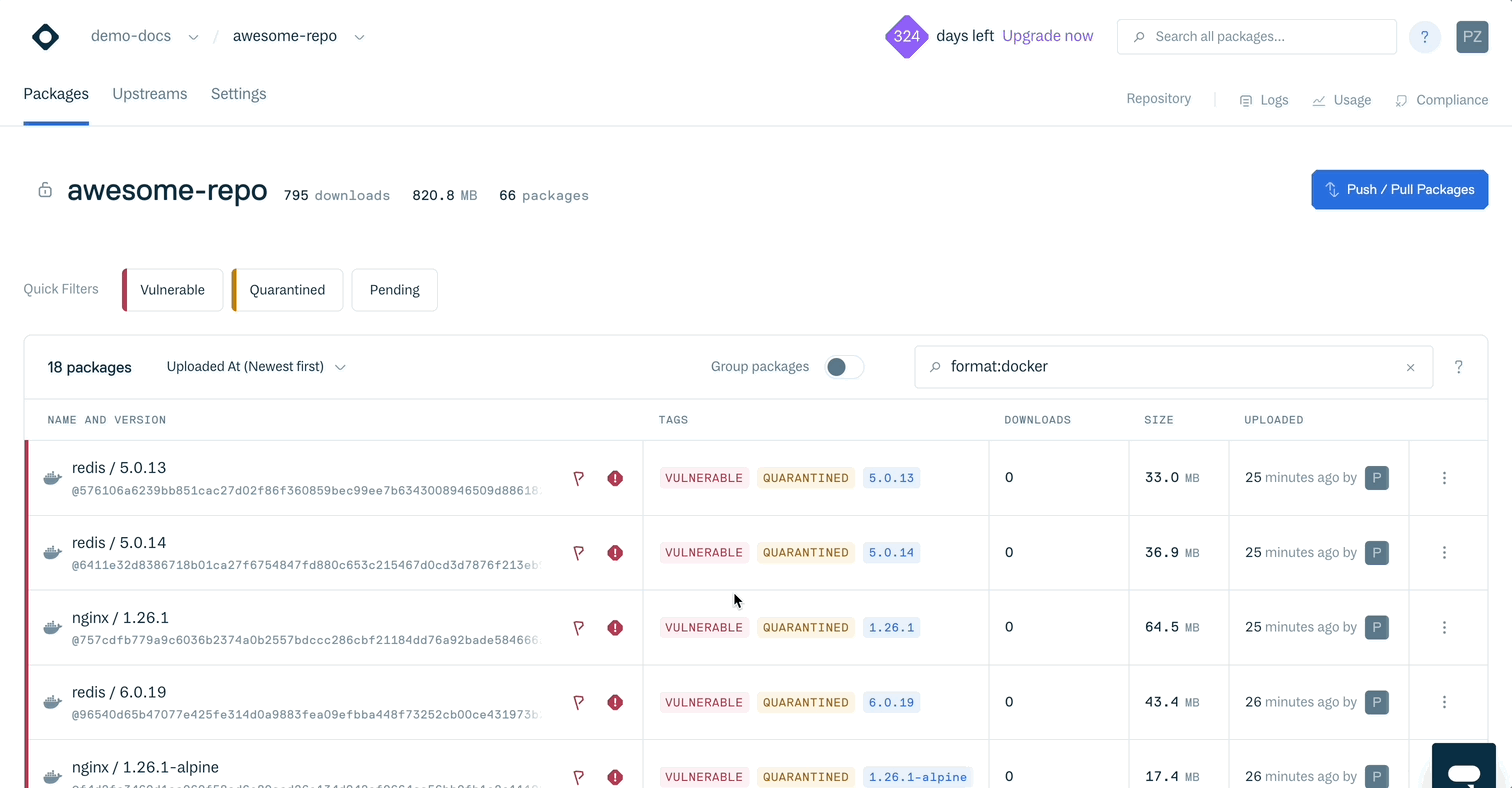Open three-dot actions menu for nginx 1.26.1
The width and height of the screenshot is (1512, 788).
[x=1444, y=628]
